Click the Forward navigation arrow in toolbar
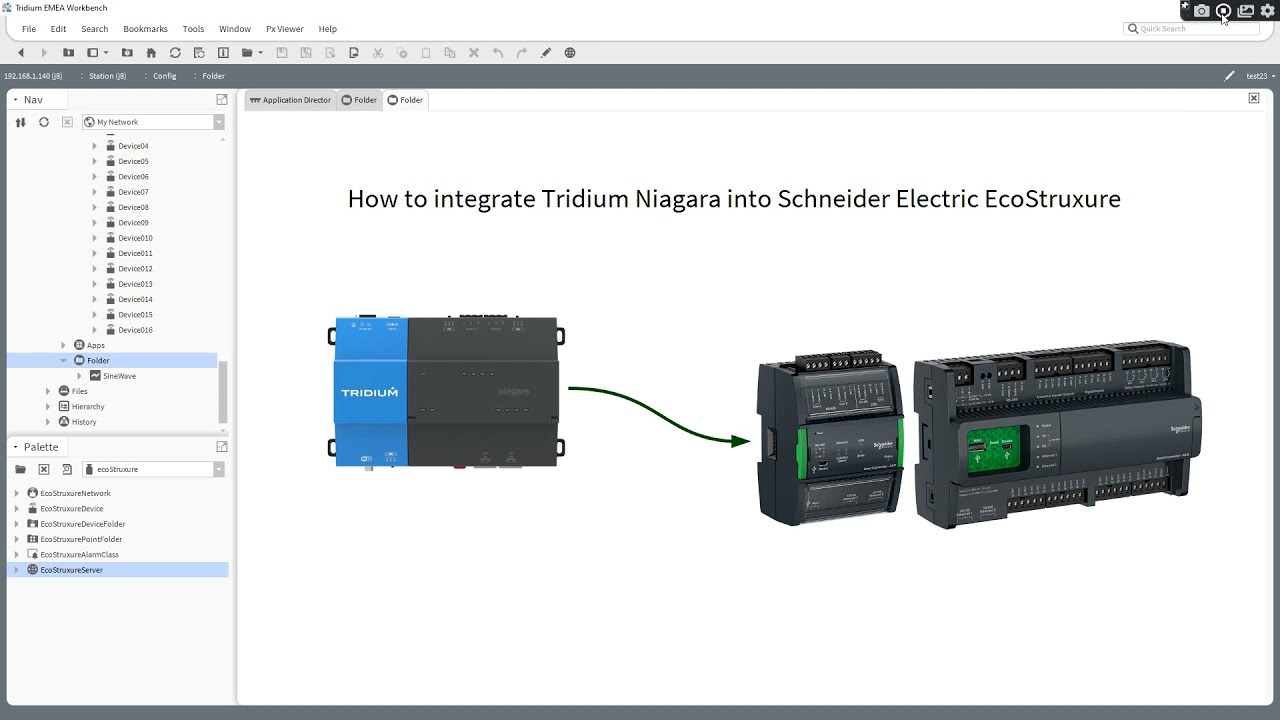Image resolution: width=1280 pixels, height=720 pixels. [x=43, y=53]
